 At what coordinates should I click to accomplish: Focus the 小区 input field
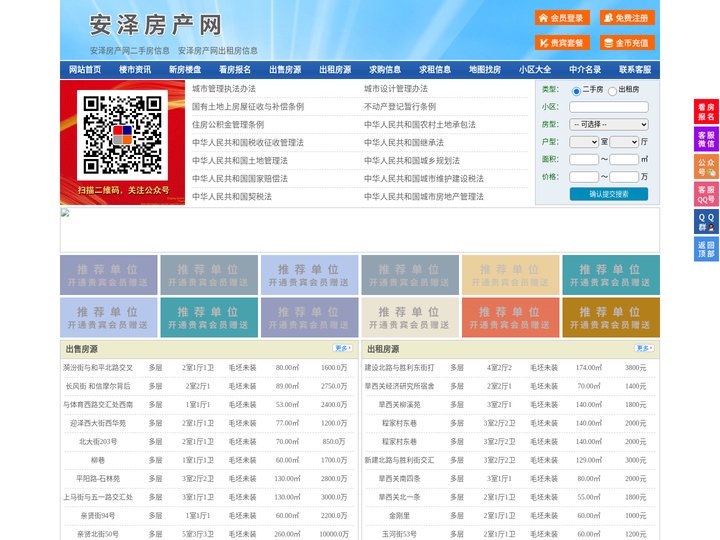(x=609, y=107)
